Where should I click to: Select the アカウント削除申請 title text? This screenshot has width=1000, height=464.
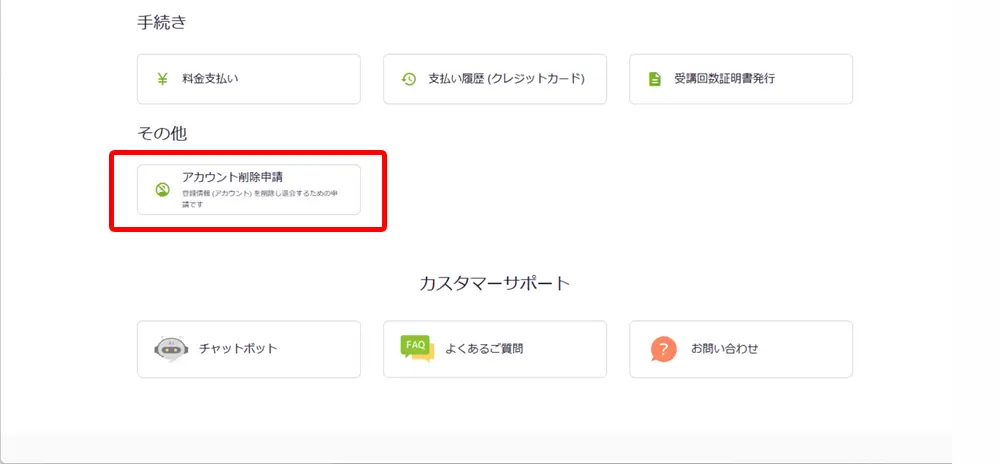click(x=232, y=177)
